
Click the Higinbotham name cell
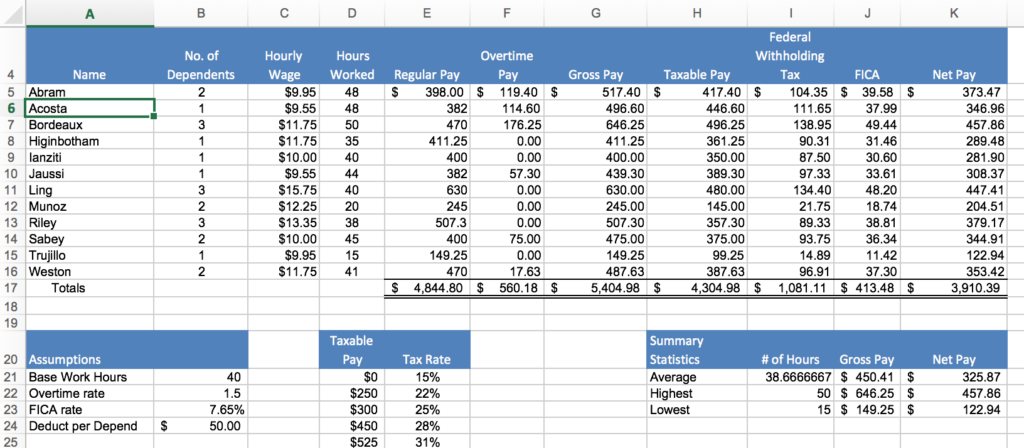click(90, 143)
